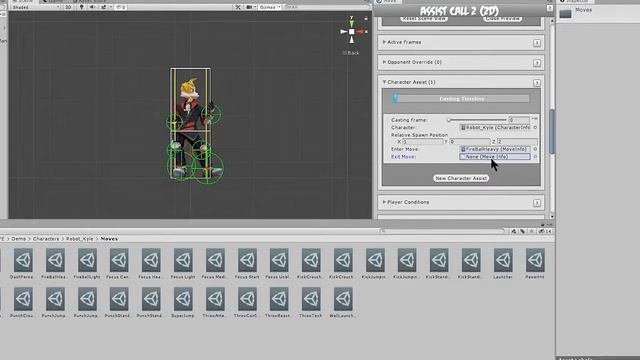Select the Focus Unbl.. move asset
This screenshot has width=640, height=360.
pos(279,264)
